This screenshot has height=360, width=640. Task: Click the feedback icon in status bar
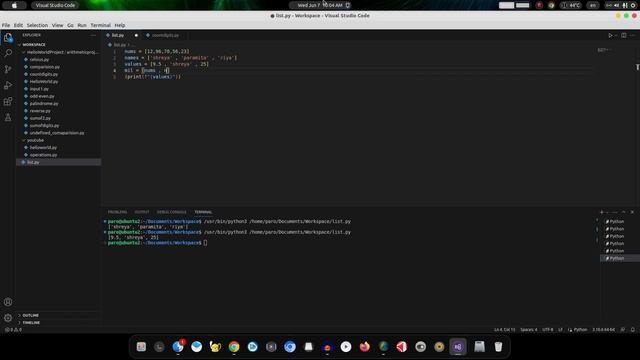(x=623, y=329)
